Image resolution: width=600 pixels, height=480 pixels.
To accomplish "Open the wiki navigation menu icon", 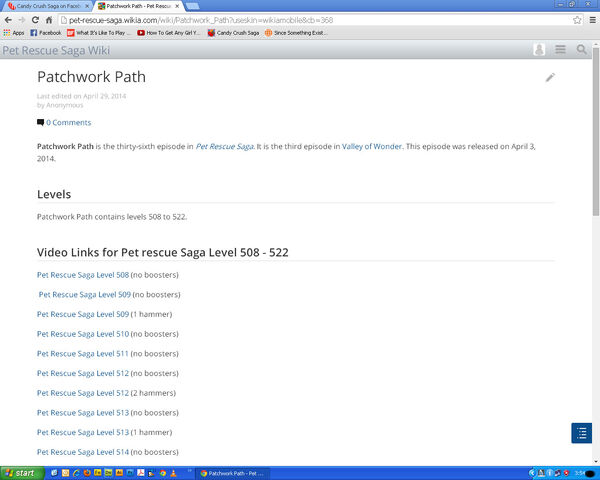I will click(560, 49).
